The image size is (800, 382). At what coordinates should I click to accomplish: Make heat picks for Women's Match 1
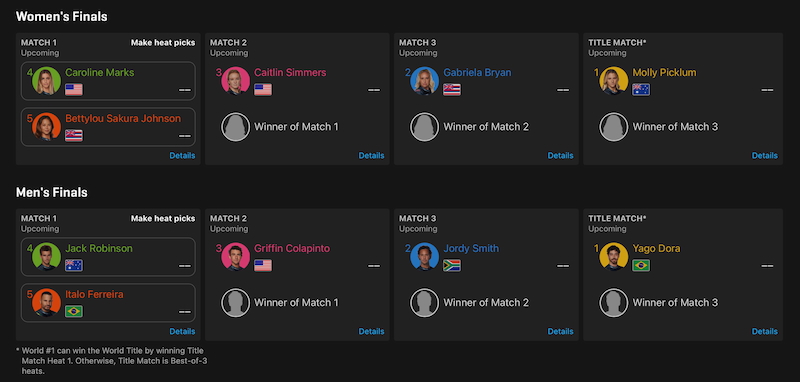click(x=163, y=43)
